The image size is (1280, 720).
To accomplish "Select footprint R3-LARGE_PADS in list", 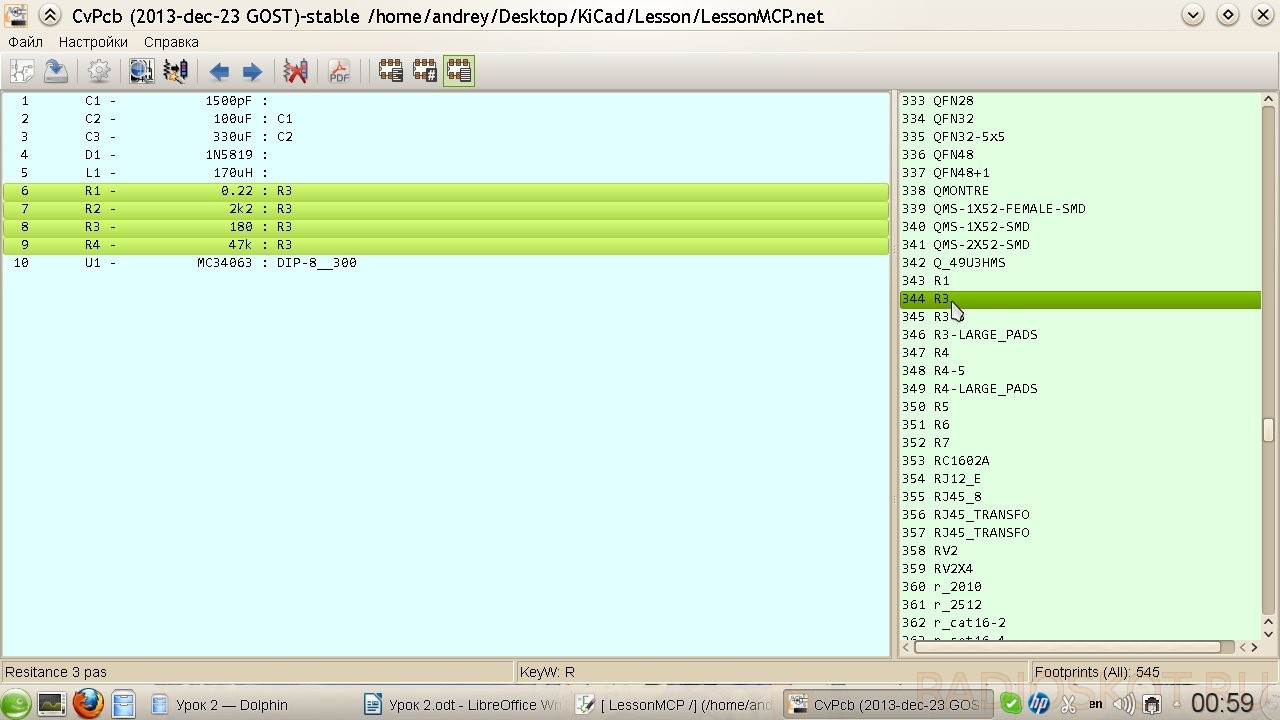I will click(x=985, y=335).
